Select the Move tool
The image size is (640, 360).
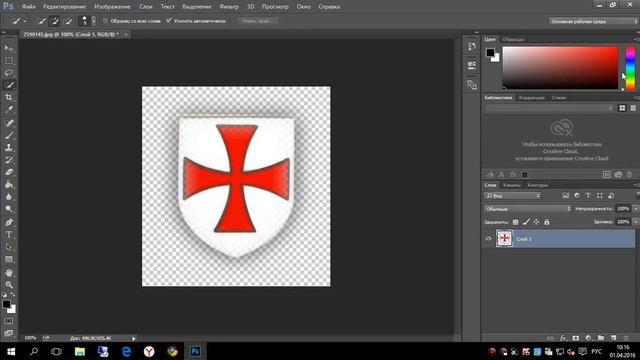[9, 48]
